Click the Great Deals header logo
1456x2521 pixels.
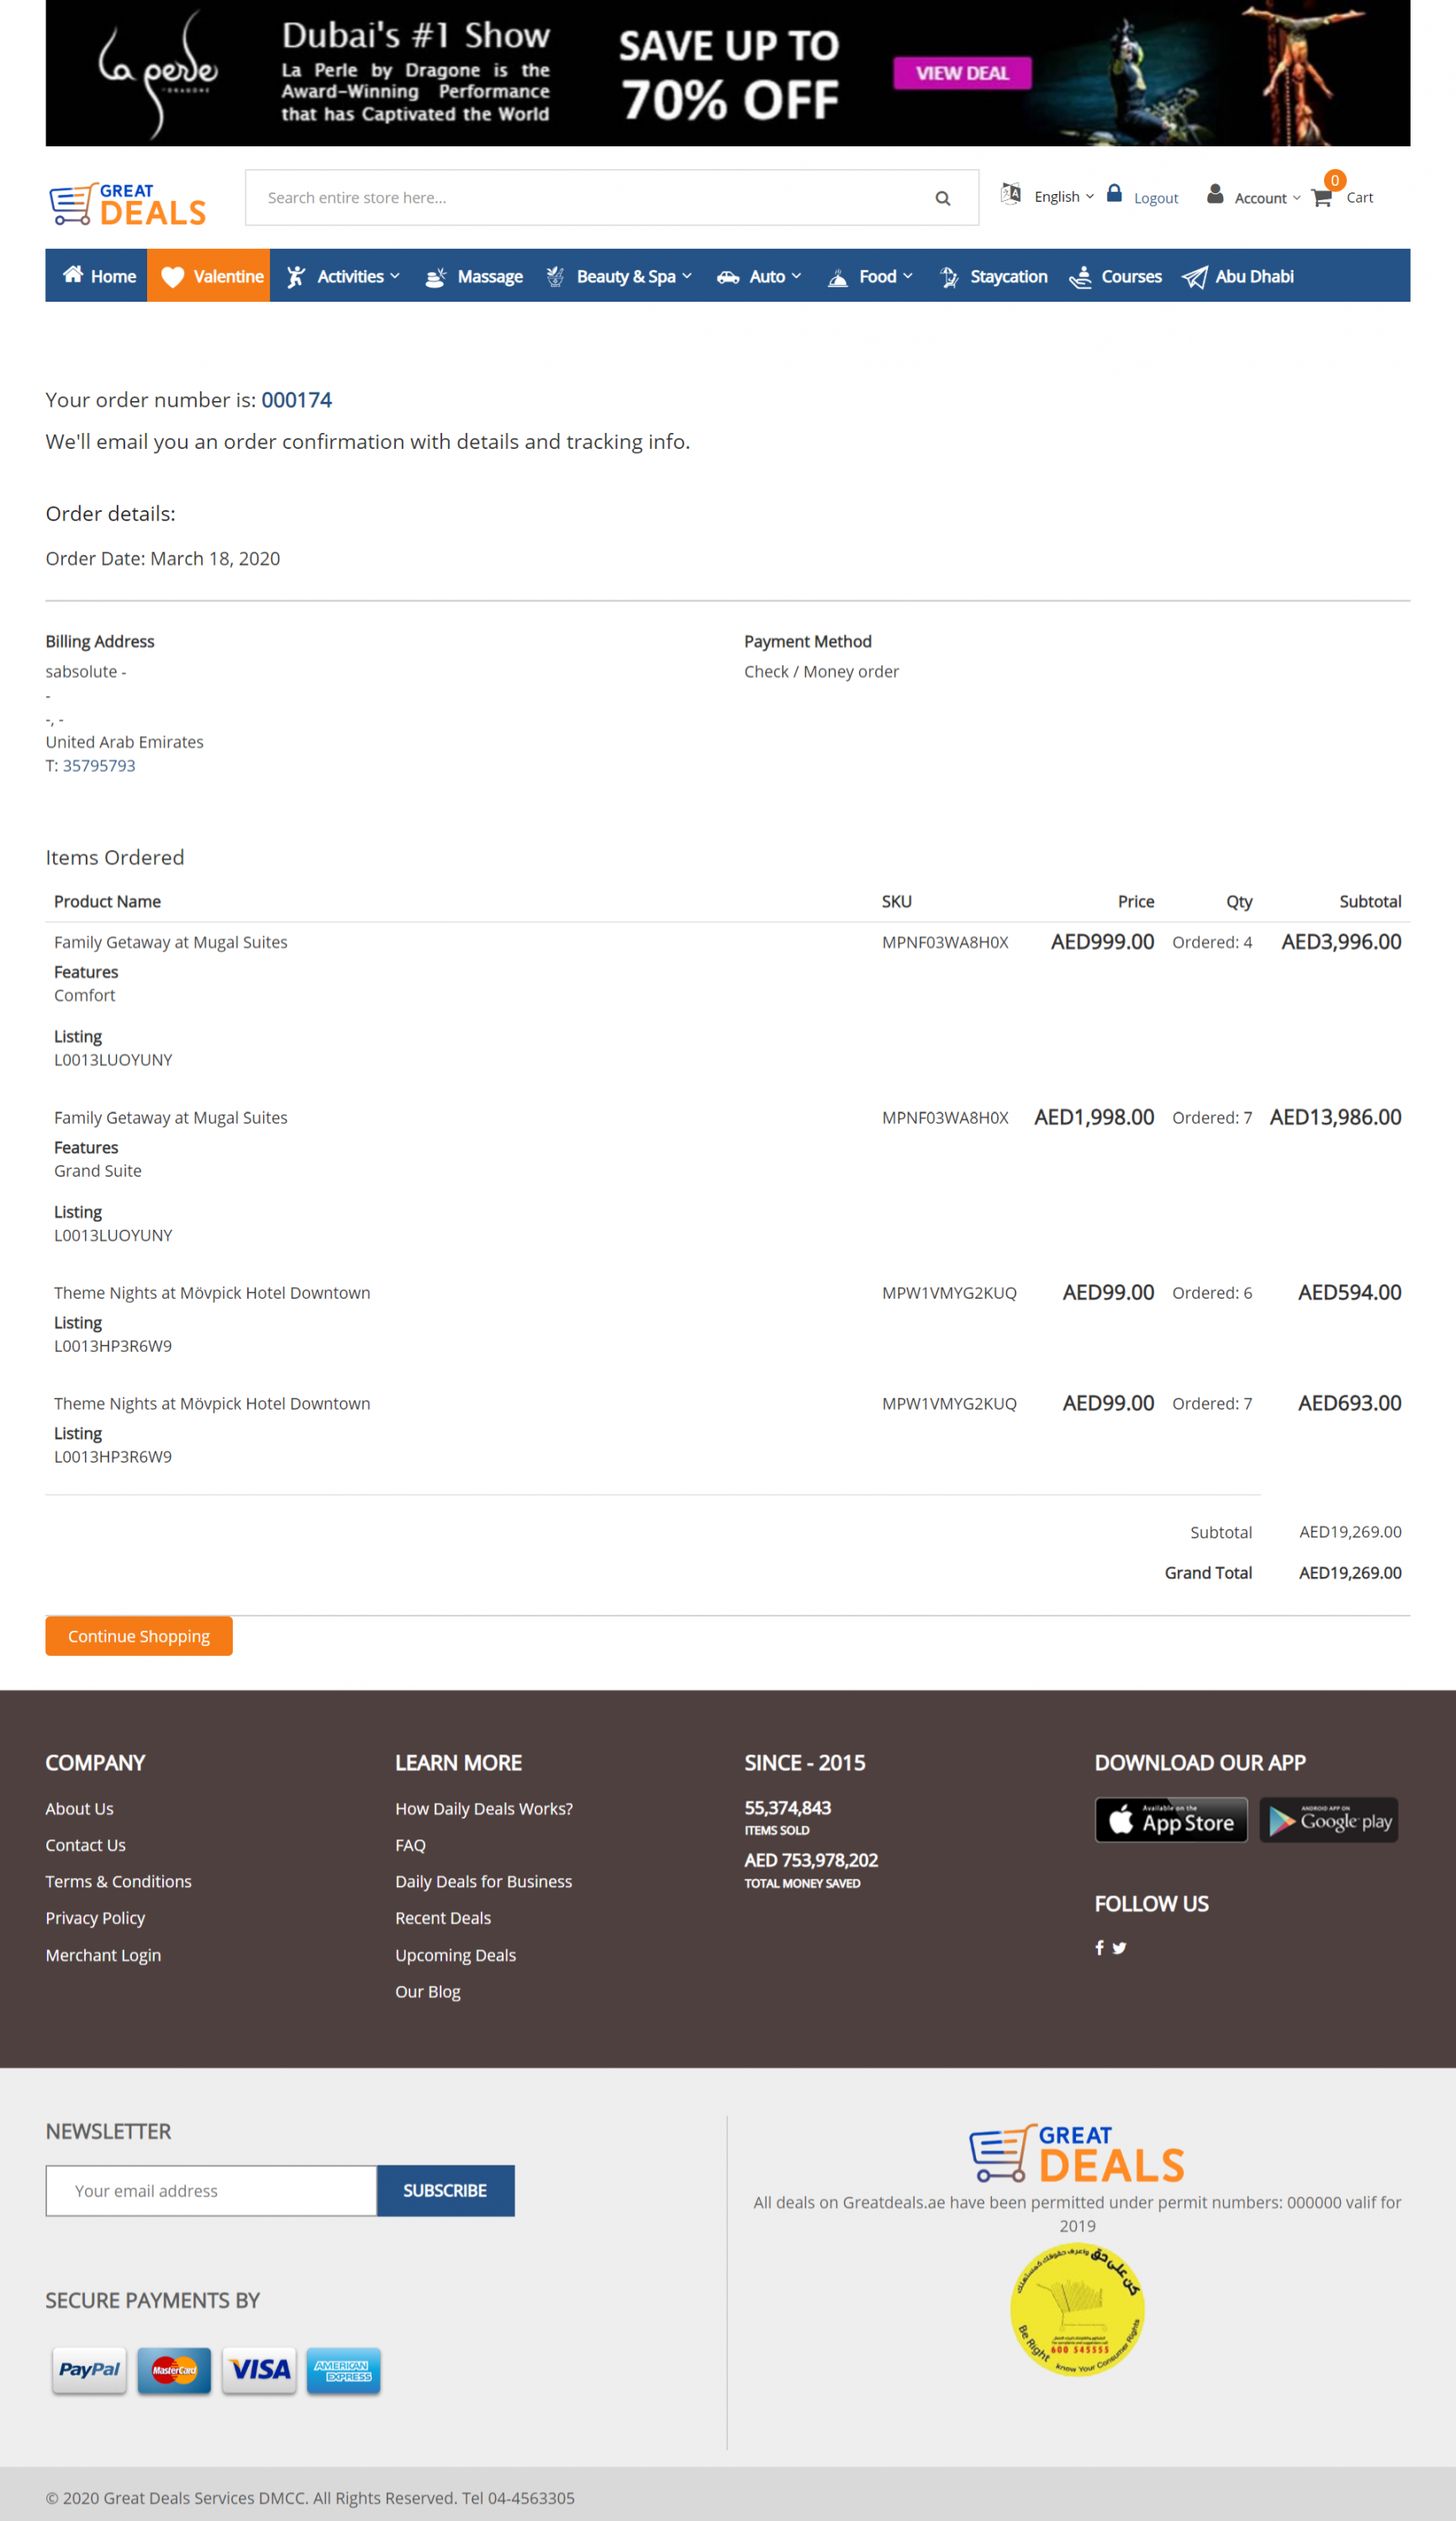click(128, 204)
